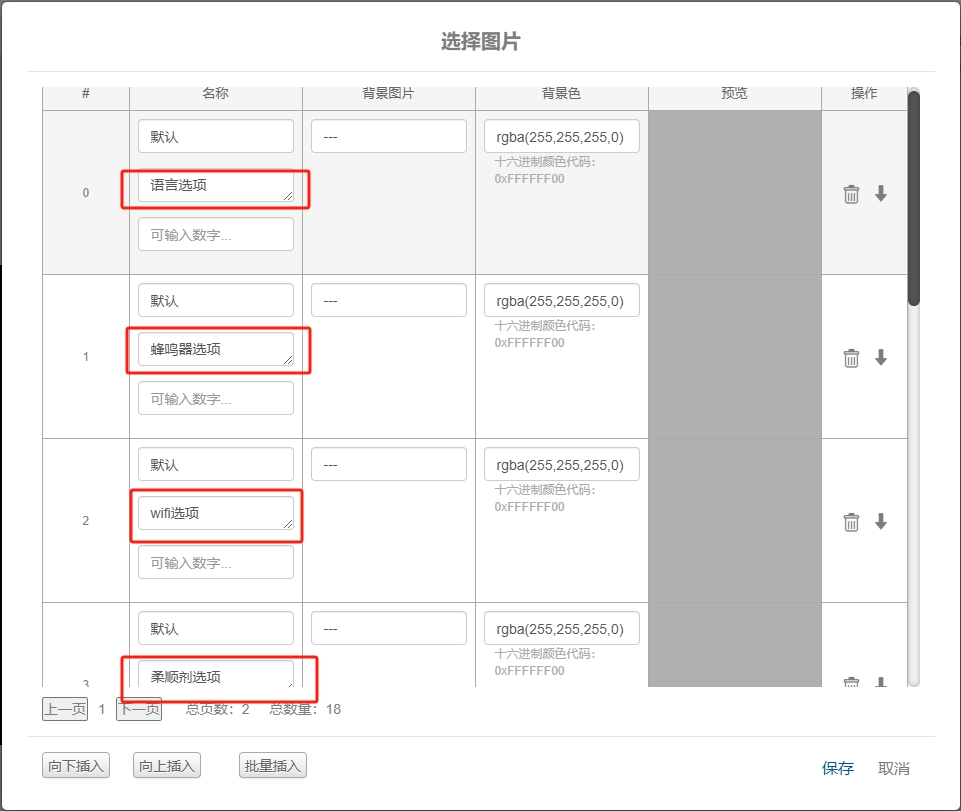Delete row 0 with the trash icon
Screen dimensions: 961x811
[x=851, y=194]
